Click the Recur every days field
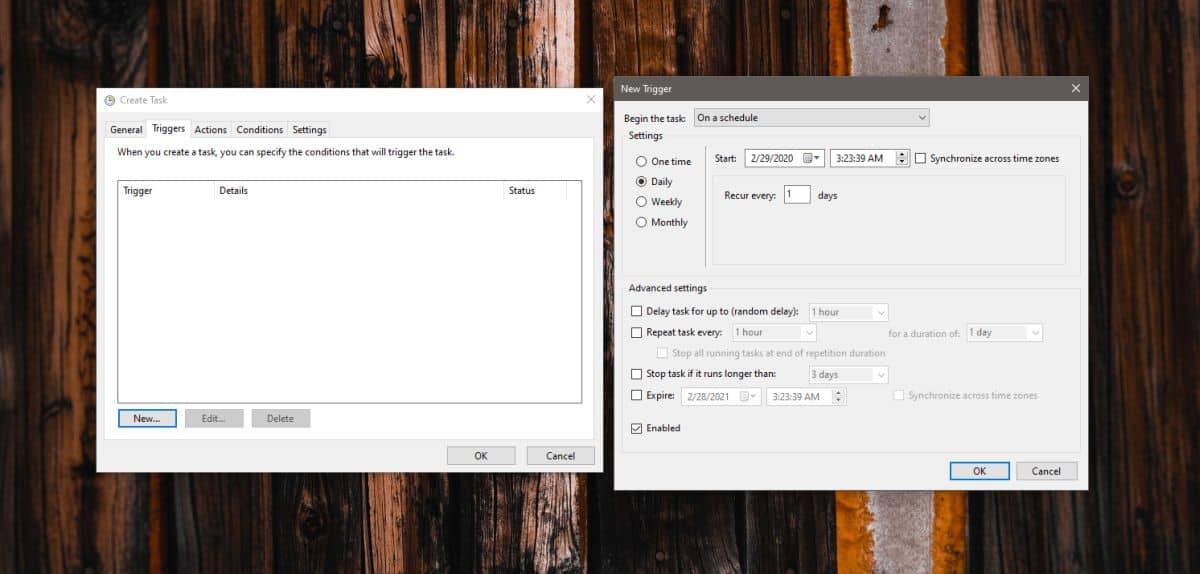Viewport: 1200px width, 574px height. point(797,195)
